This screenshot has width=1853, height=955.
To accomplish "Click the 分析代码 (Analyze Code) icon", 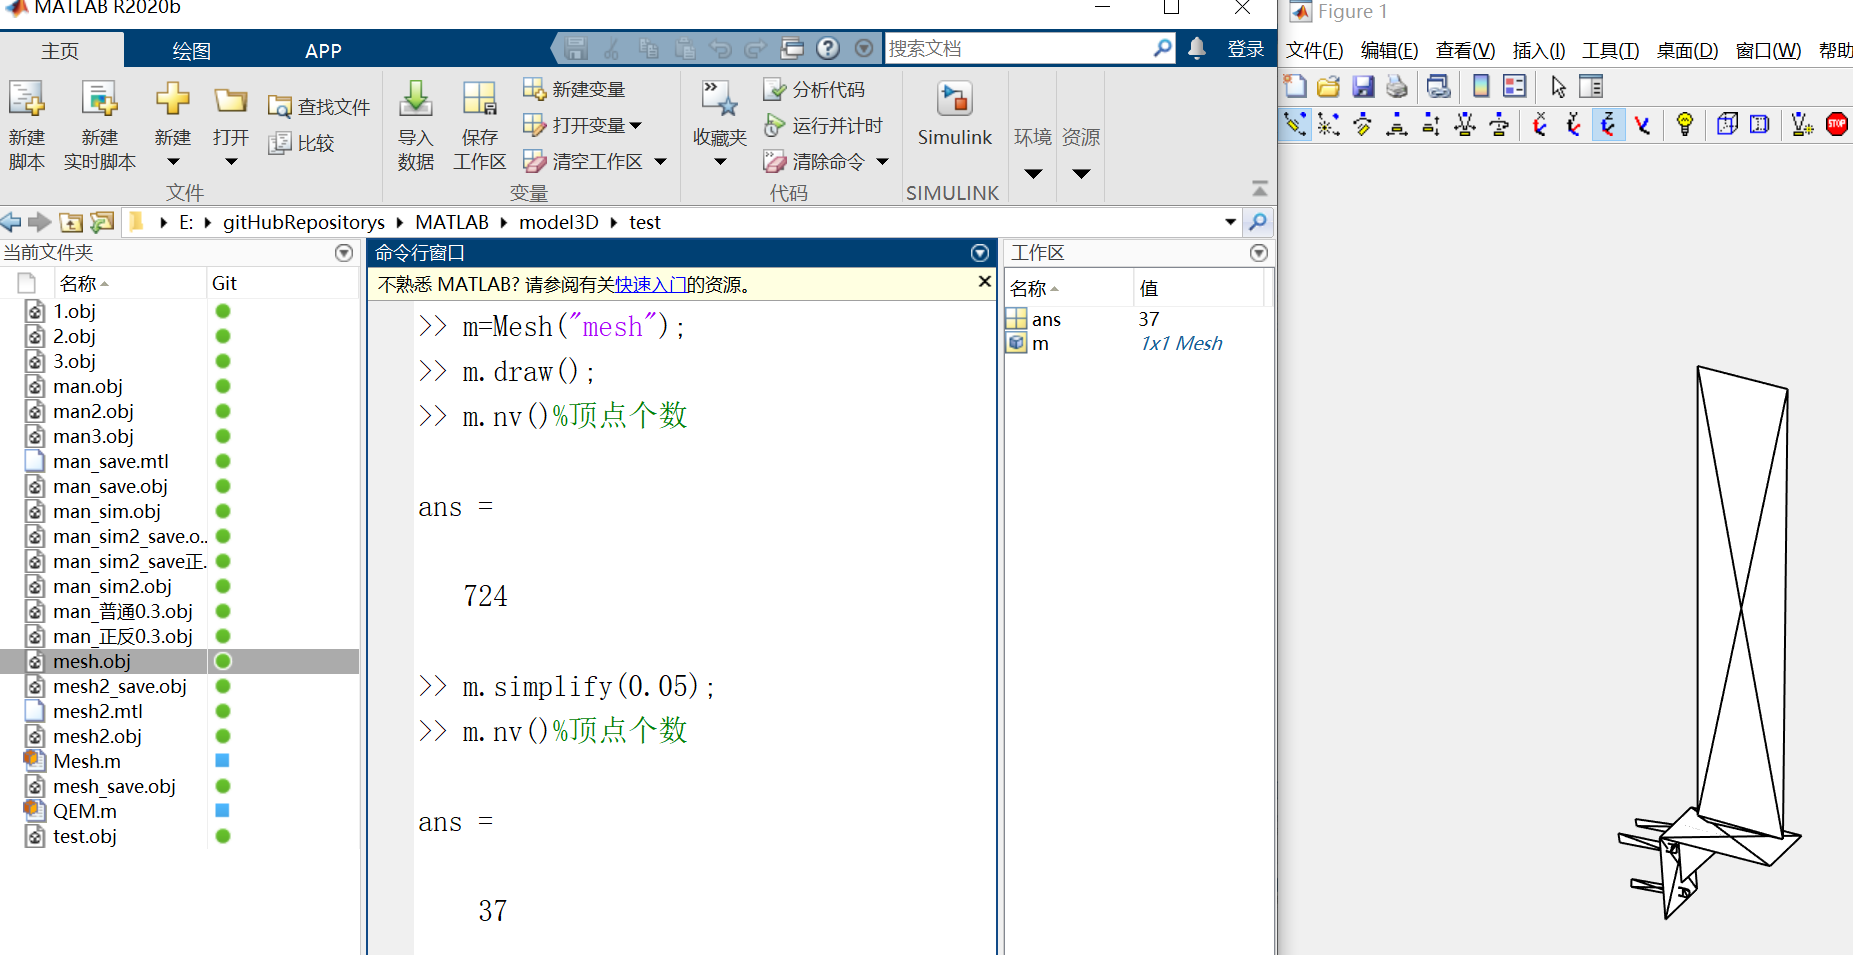I will tap(775, 89).
